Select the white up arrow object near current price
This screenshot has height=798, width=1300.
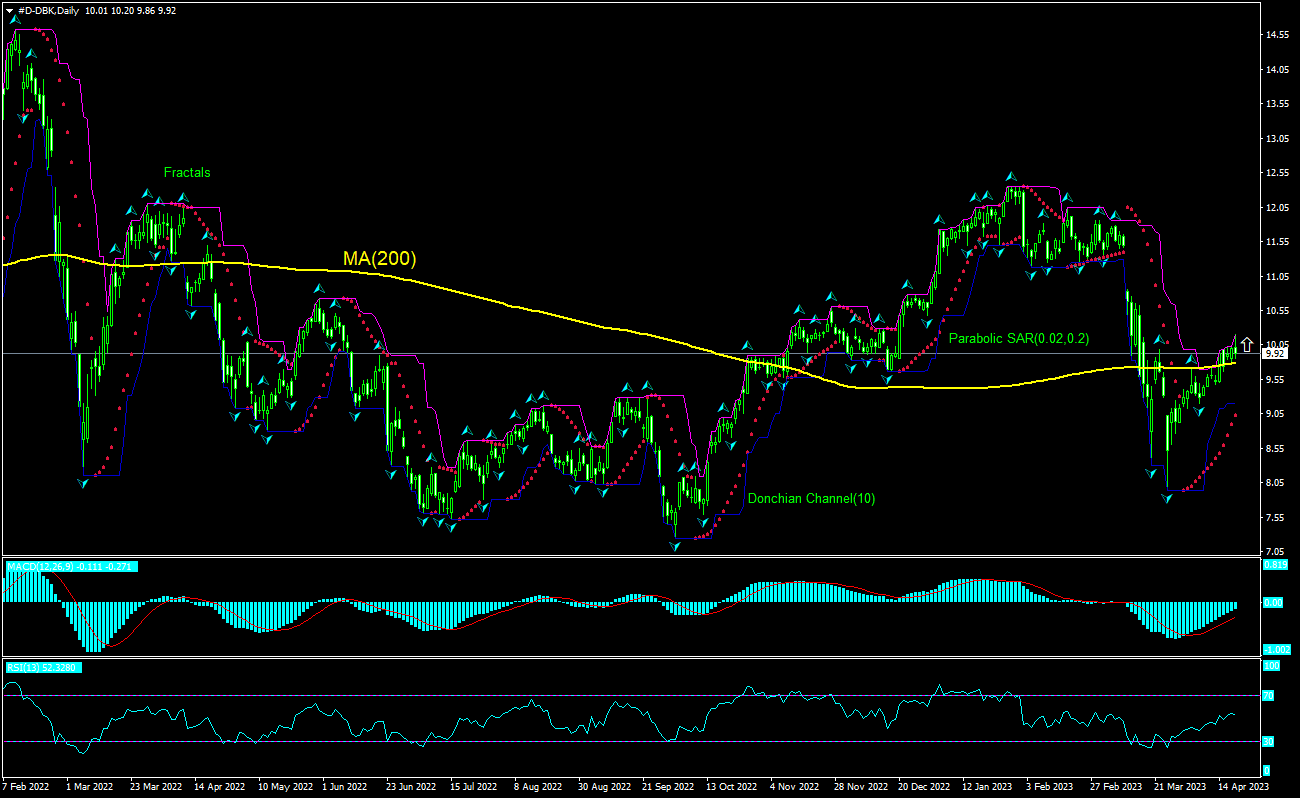(1247, 345)
